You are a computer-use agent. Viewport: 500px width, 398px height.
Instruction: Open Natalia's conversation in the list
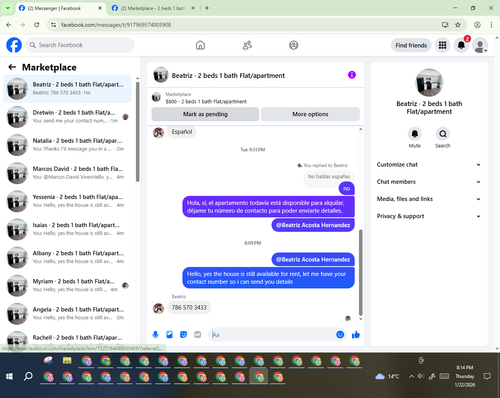click(x=68, y=145)
